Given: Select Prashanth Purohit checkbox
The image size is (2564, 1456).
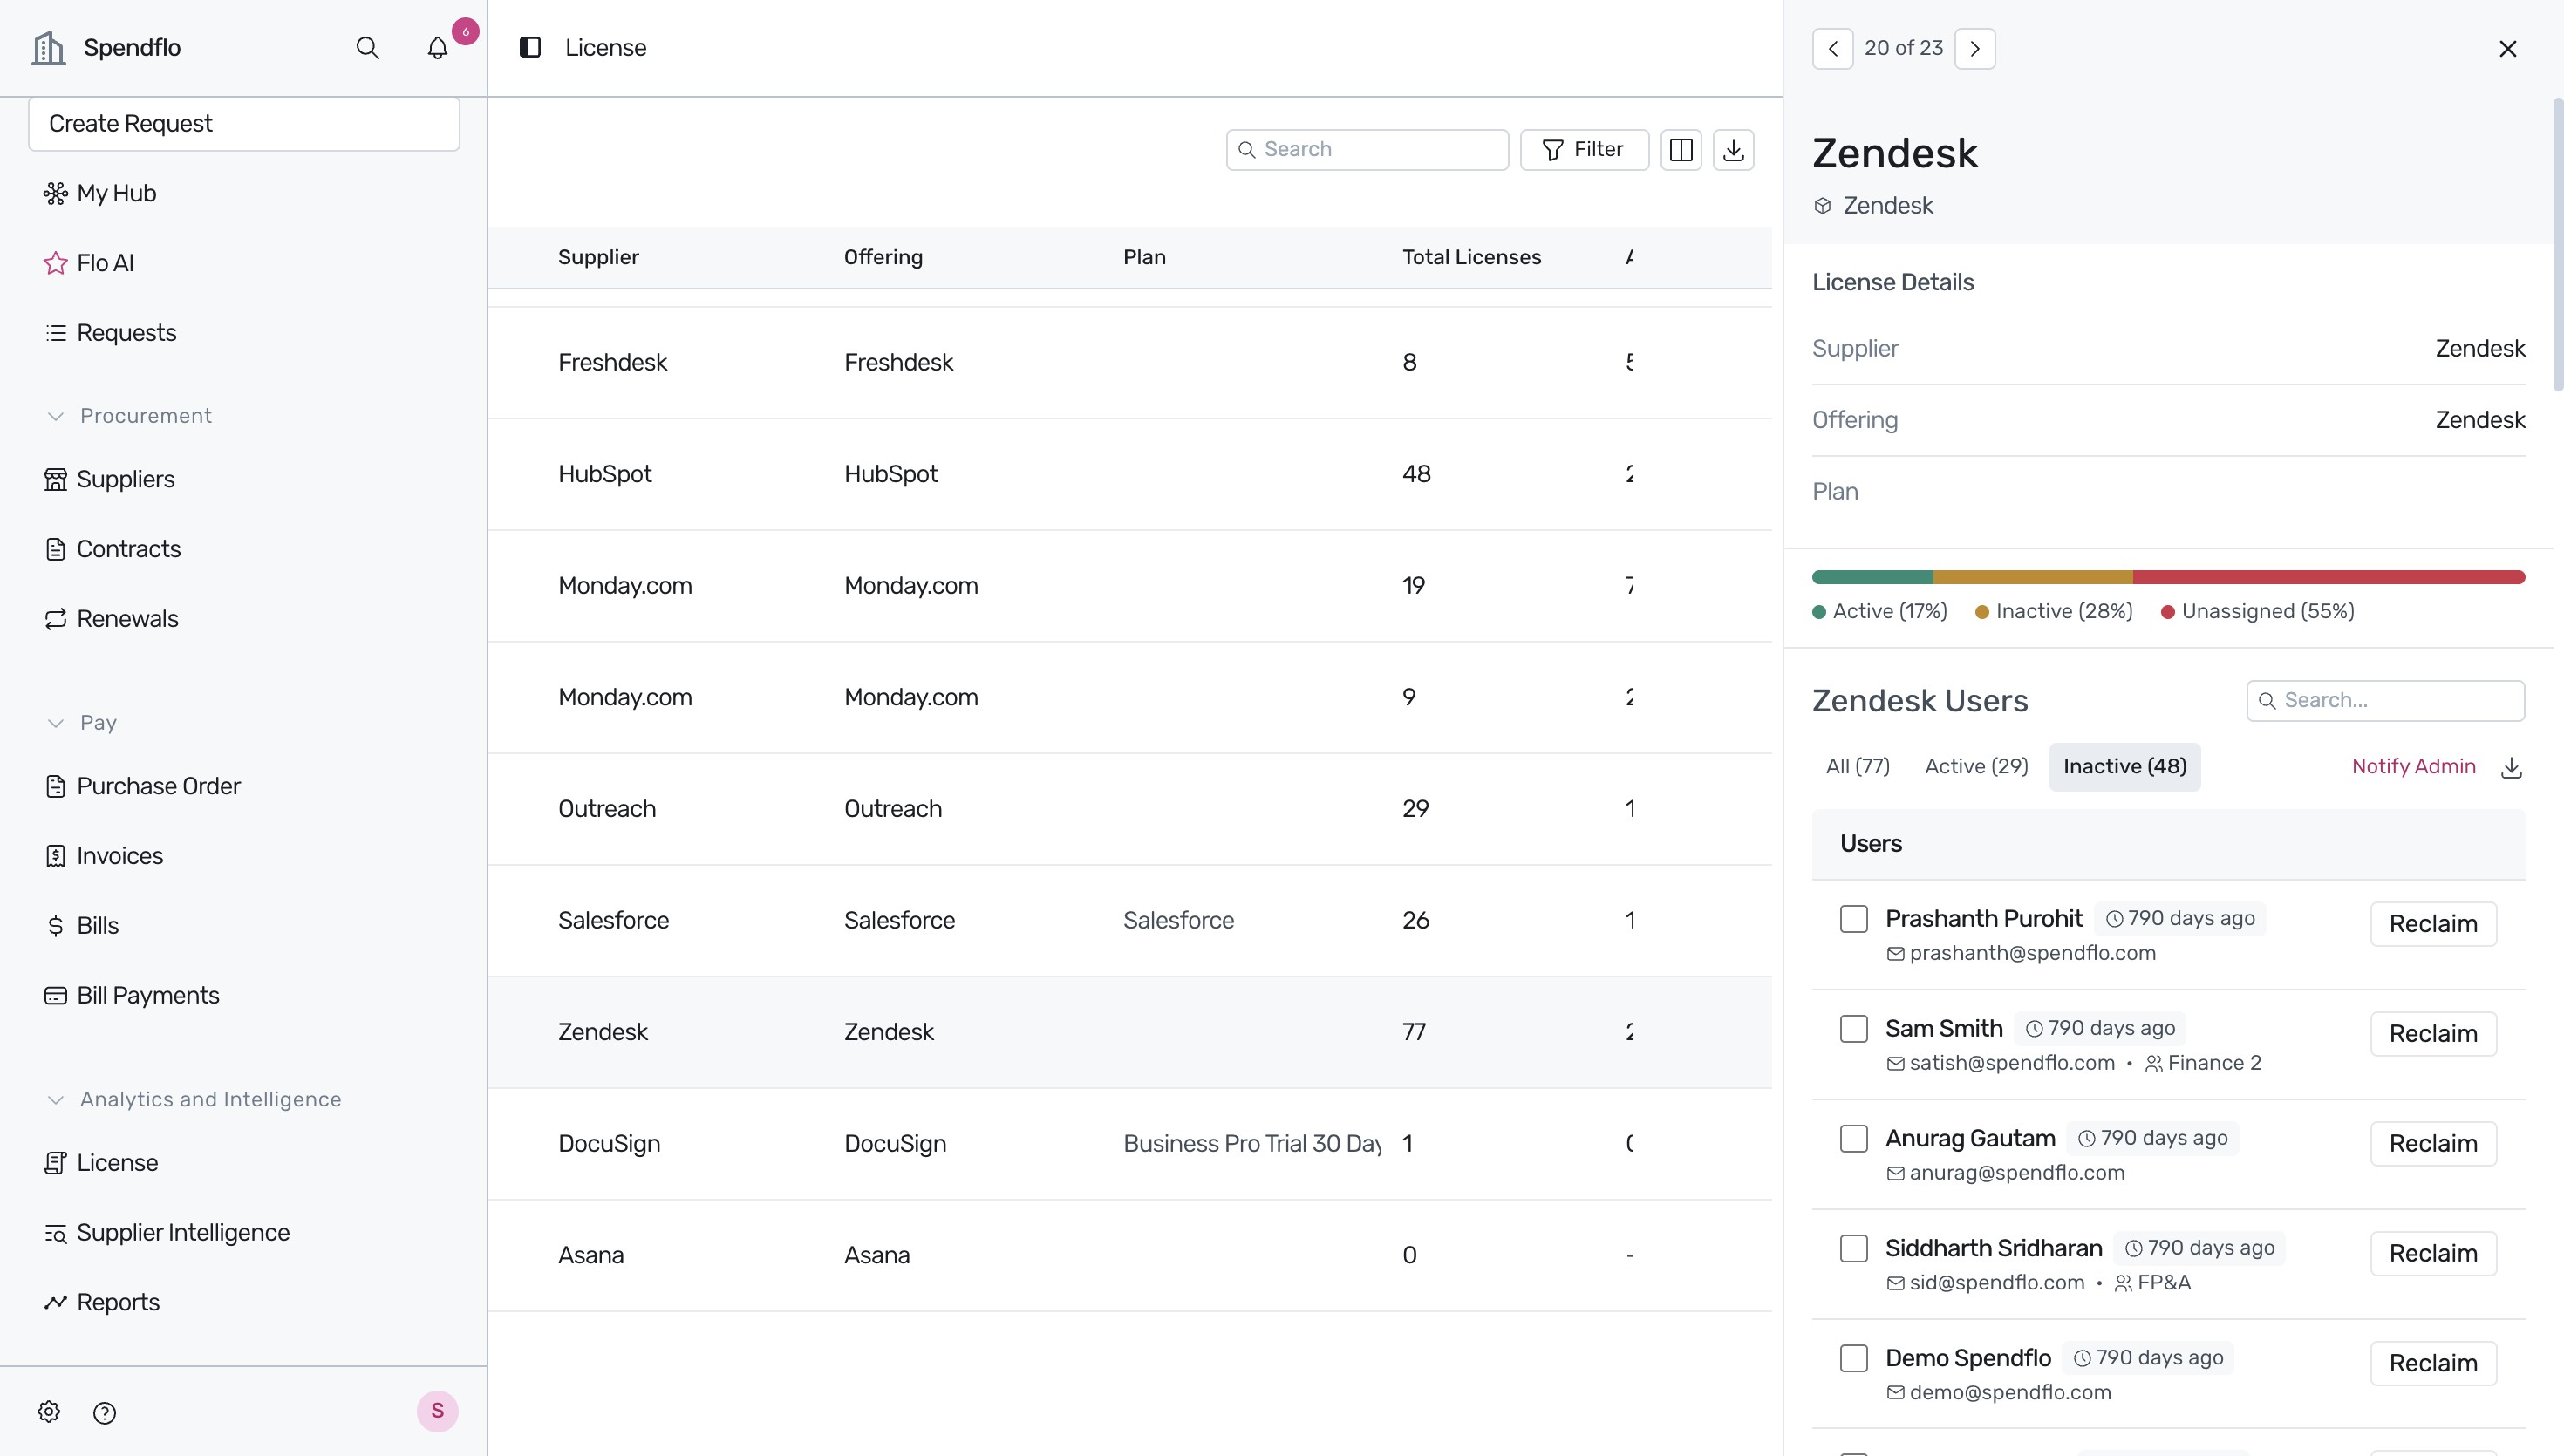Looking at the screenshot, I should coord(1853,919).
